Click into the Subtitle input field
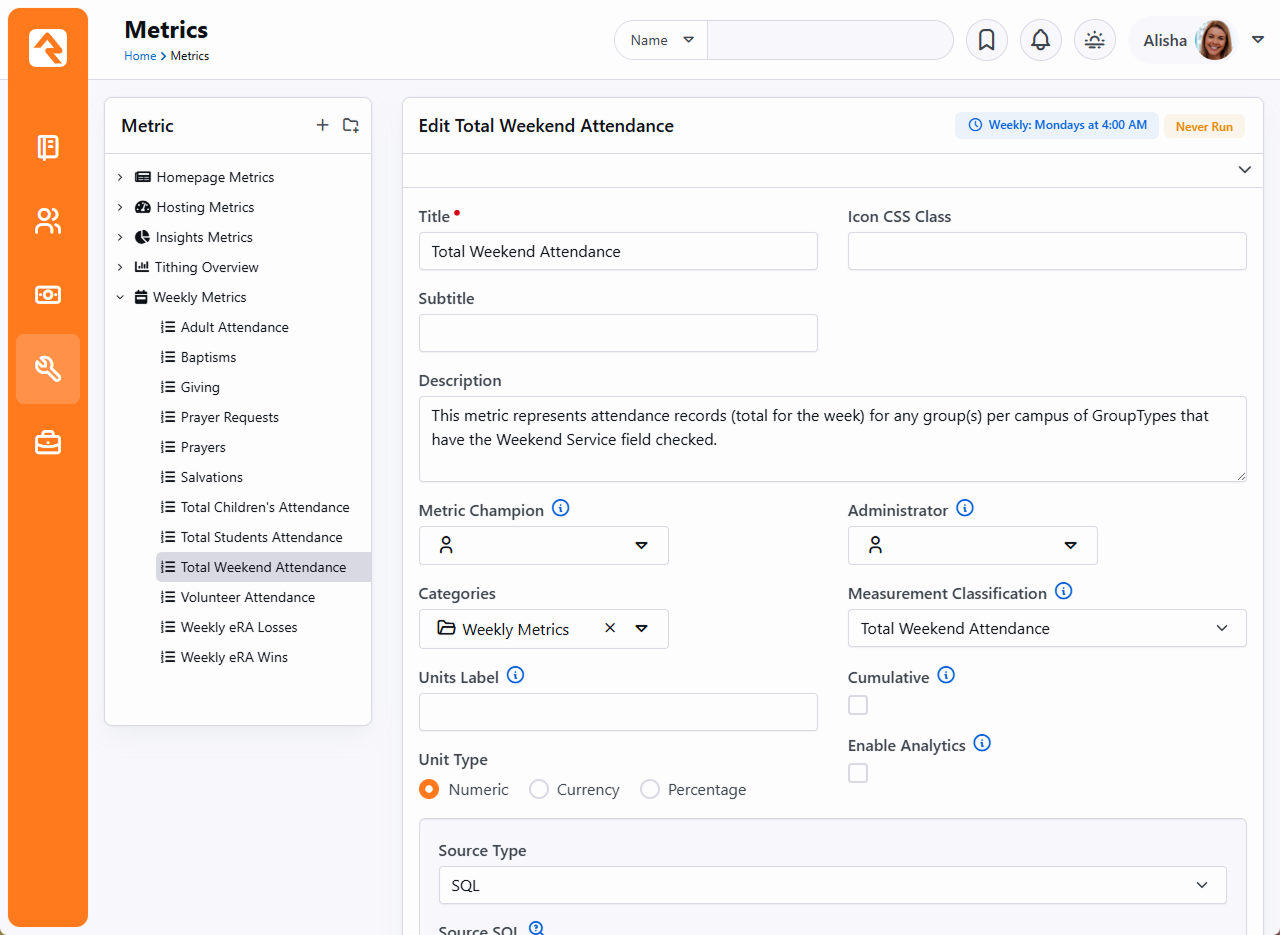 pos(618,333)
